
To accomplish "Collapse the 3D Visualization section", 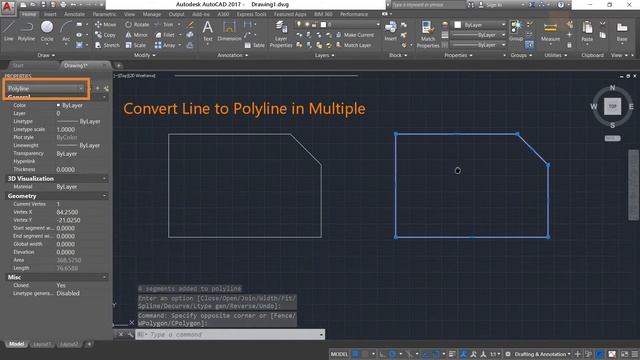I will 104,178.
